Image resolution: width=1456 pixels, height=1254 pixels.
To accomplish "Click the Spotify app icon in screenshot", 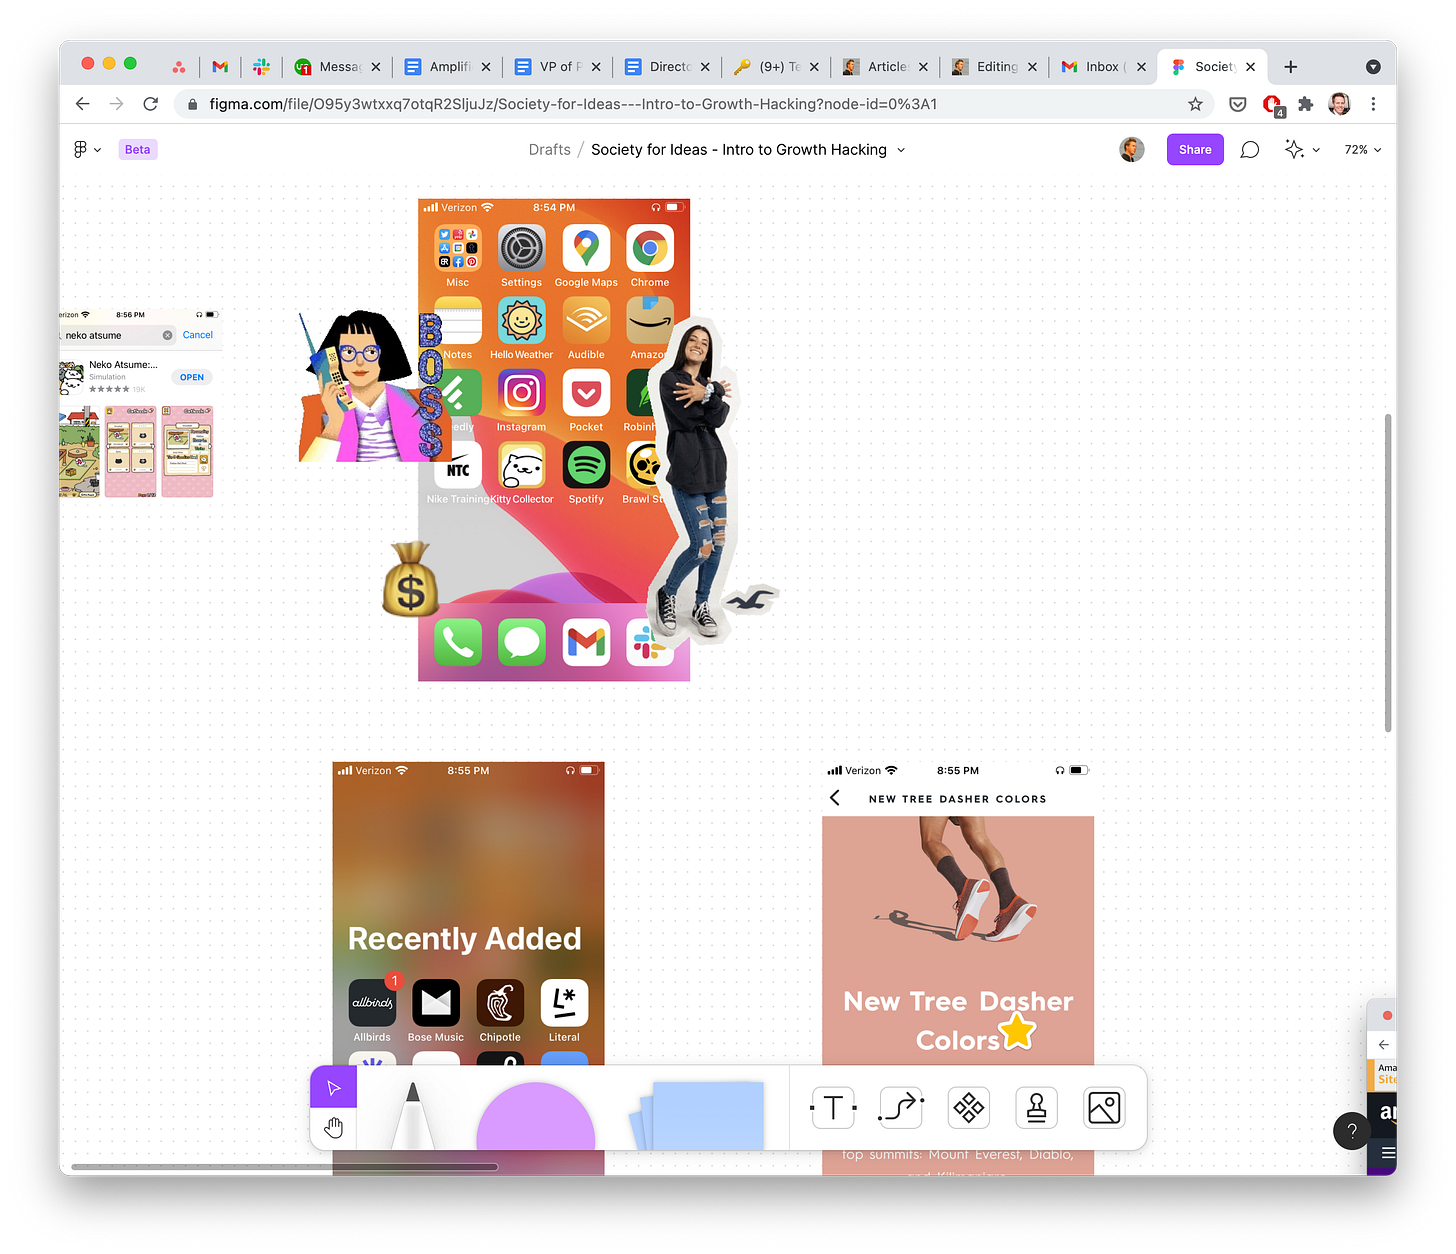I will click(586, 466).
